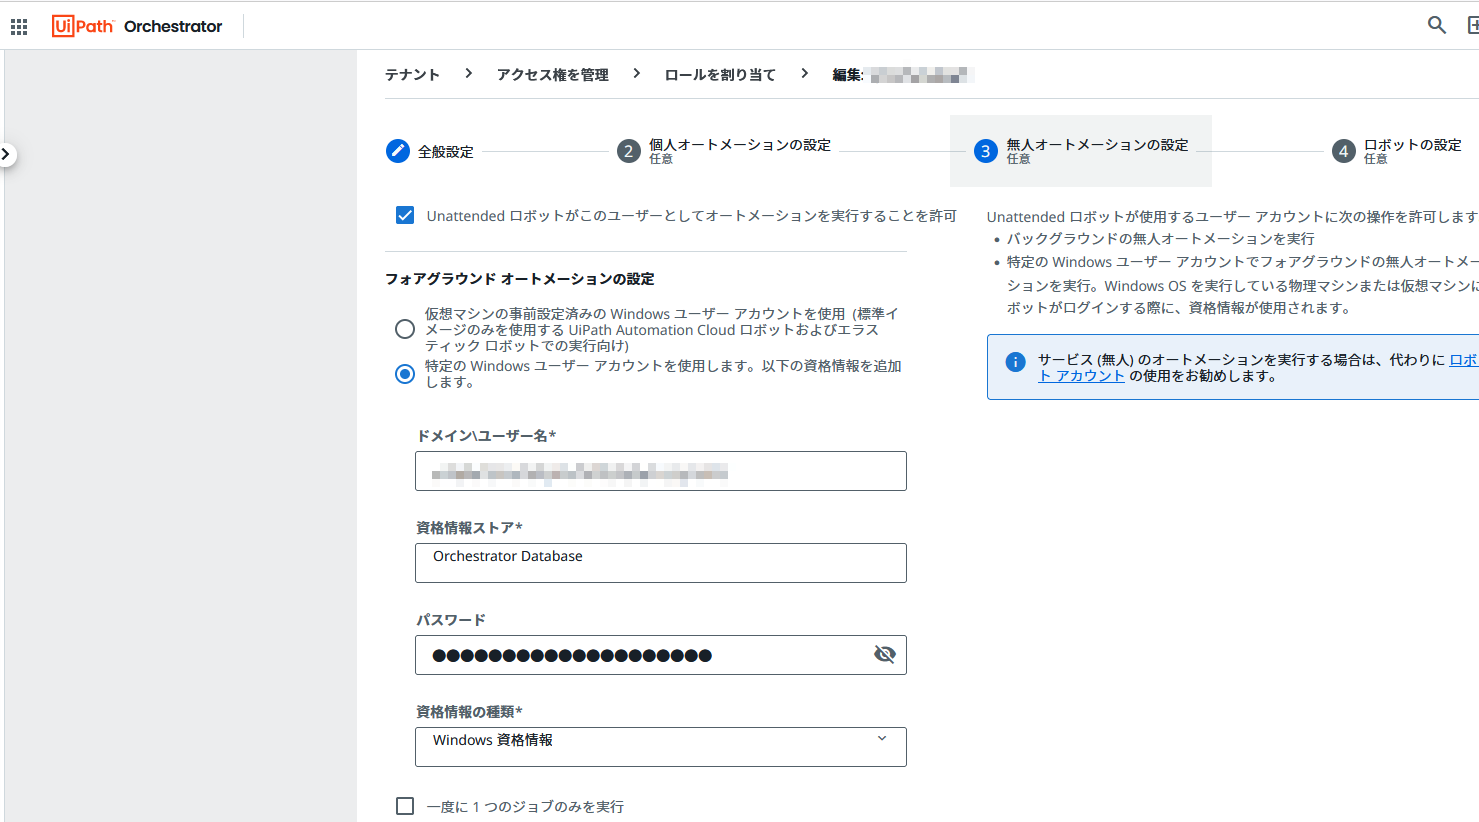Uncheck Unattended robot permission checkbox
The image size is (1479, 822).
[405, 215]
